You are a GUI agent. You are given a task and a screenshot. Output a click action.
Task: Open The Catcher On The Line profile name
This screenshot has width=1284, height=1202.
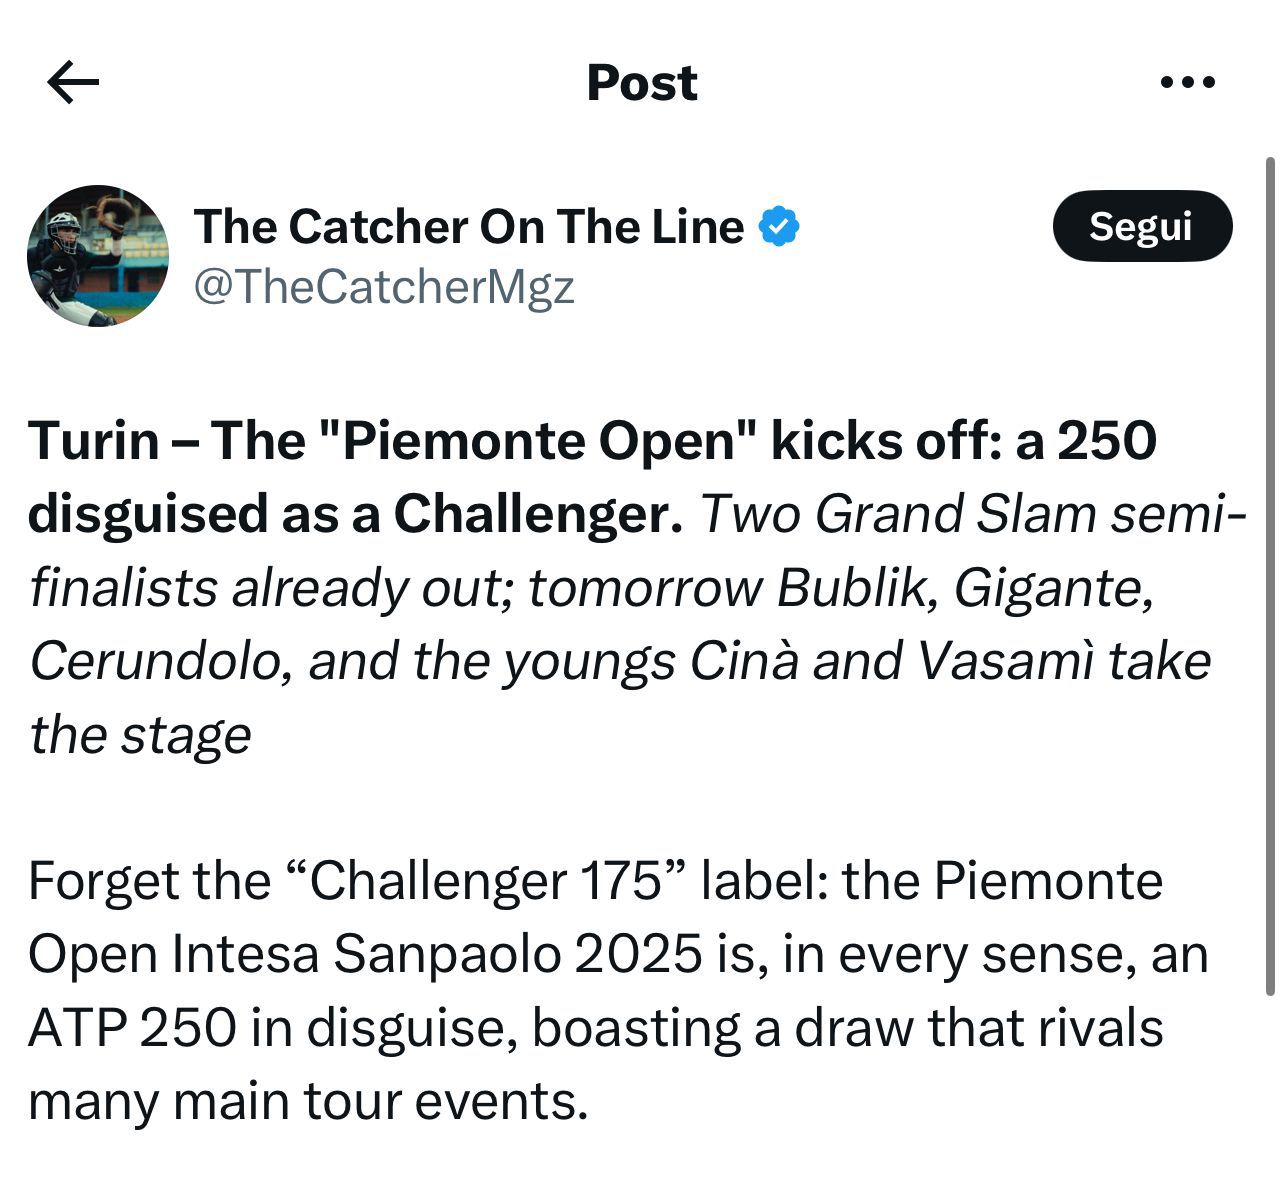(x=468, y=227)
